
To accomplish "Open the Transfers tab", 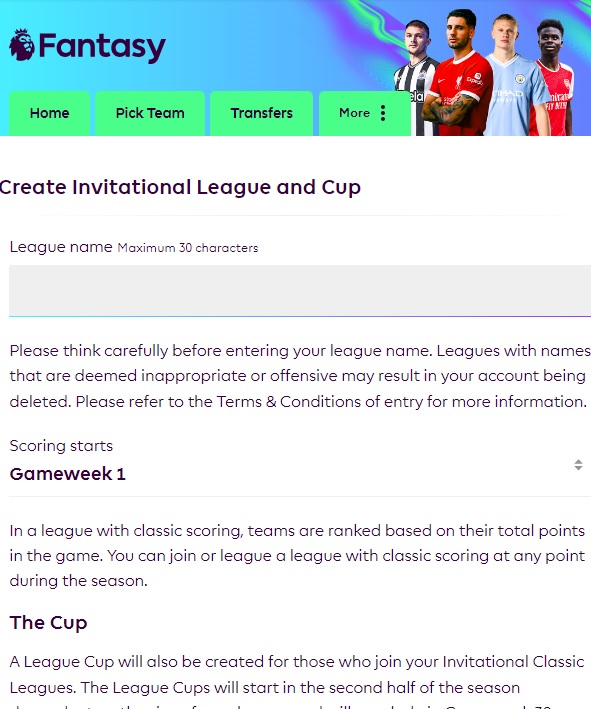I will (x=261, y=113).
